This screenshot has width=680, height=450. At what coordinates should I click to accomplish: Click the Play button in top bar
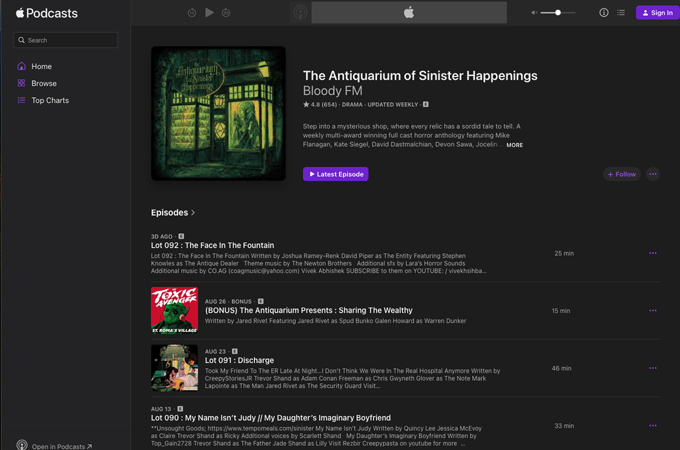tap(209, 13)
